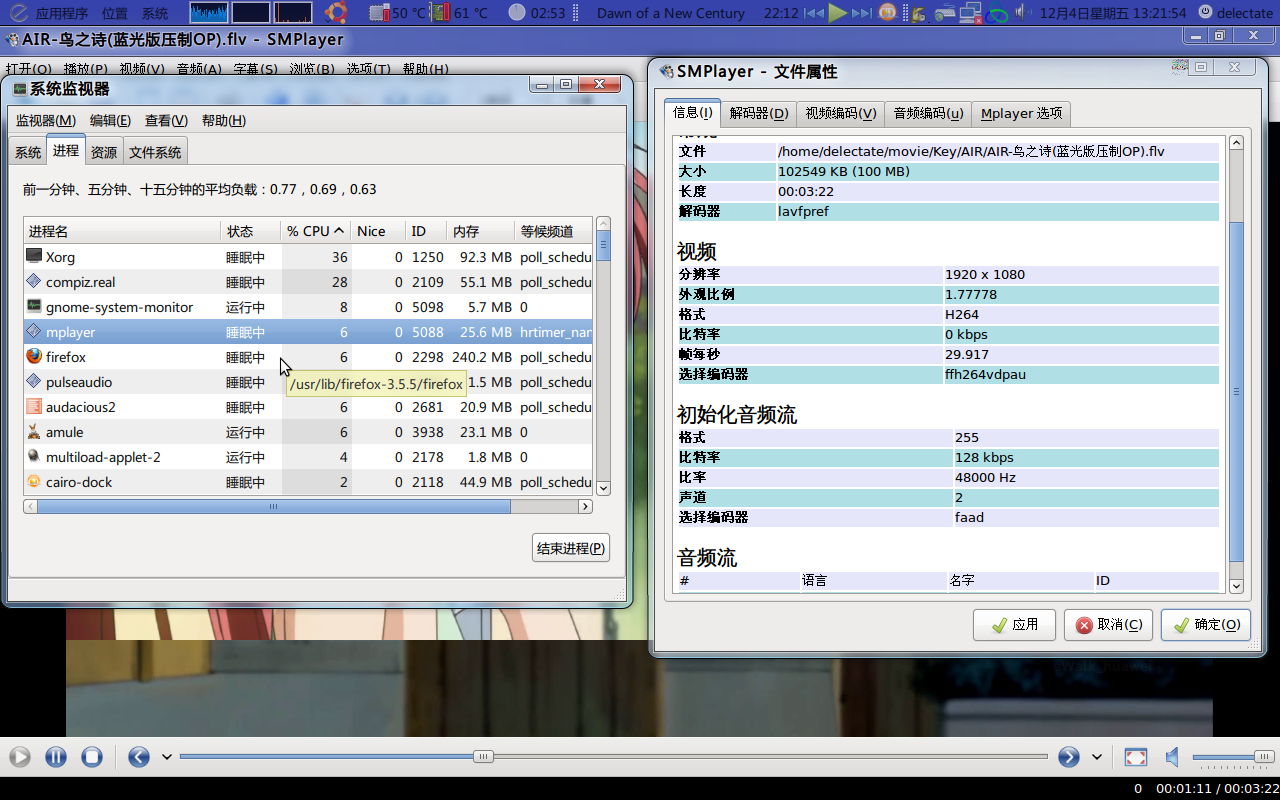Pause the video playback
Screen dimensions: 1280x800
56,757
